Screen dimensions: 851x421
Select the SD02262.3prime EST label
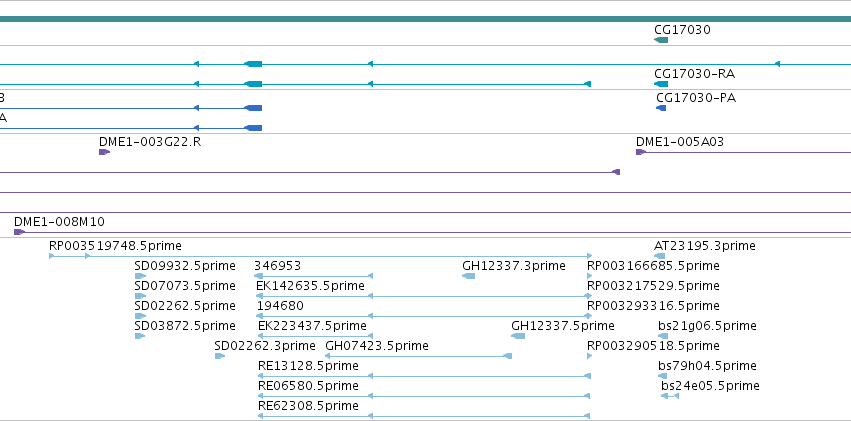[265, 346]
